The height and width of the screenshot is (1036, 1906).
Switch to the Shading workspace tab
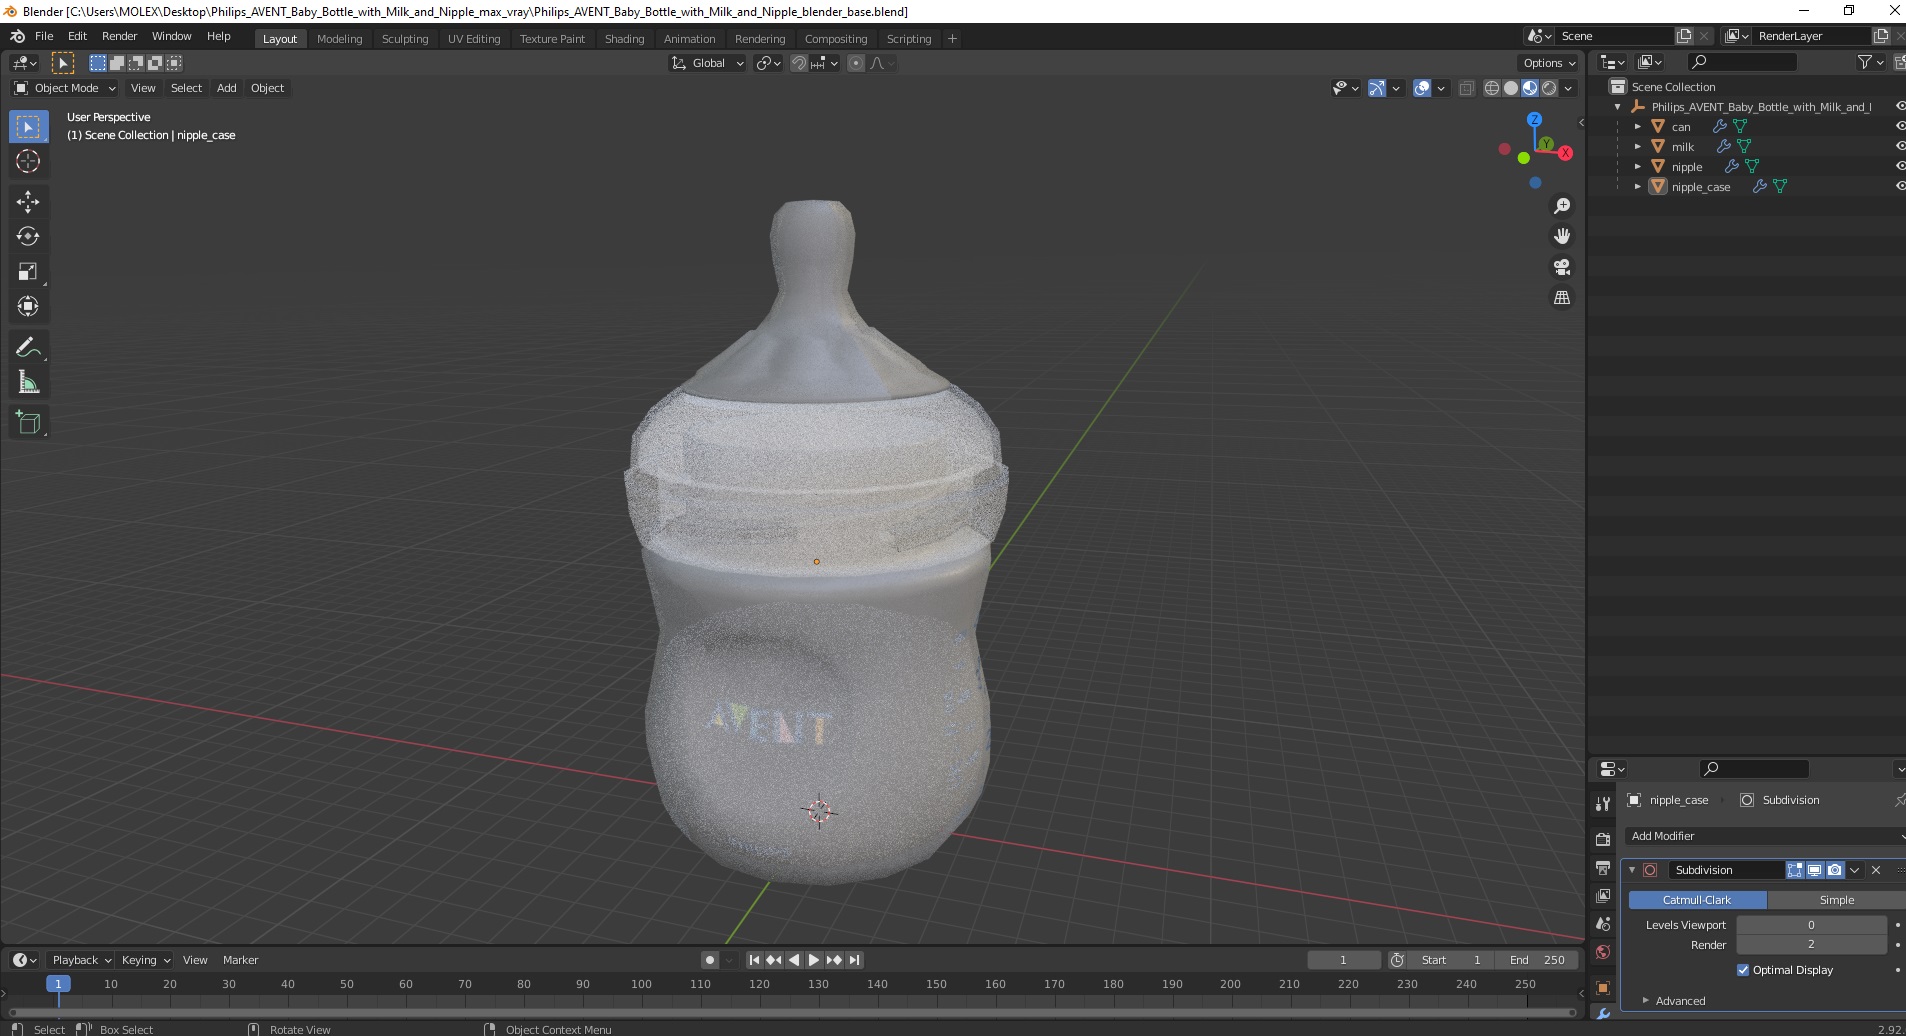pos(624,39)
